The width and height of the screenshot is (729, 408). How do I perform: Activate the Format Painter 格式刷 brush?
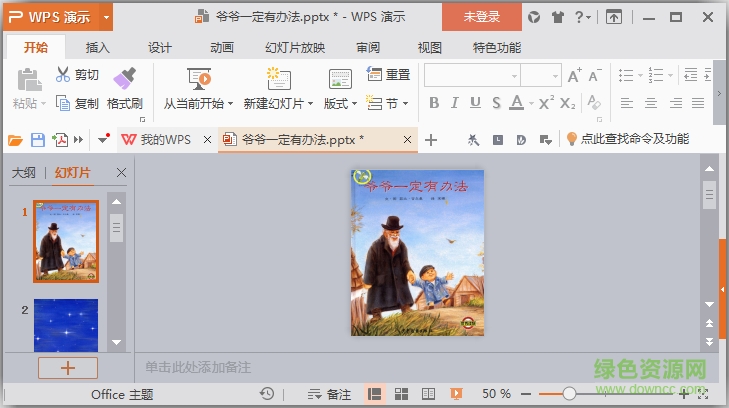point(125,78)
